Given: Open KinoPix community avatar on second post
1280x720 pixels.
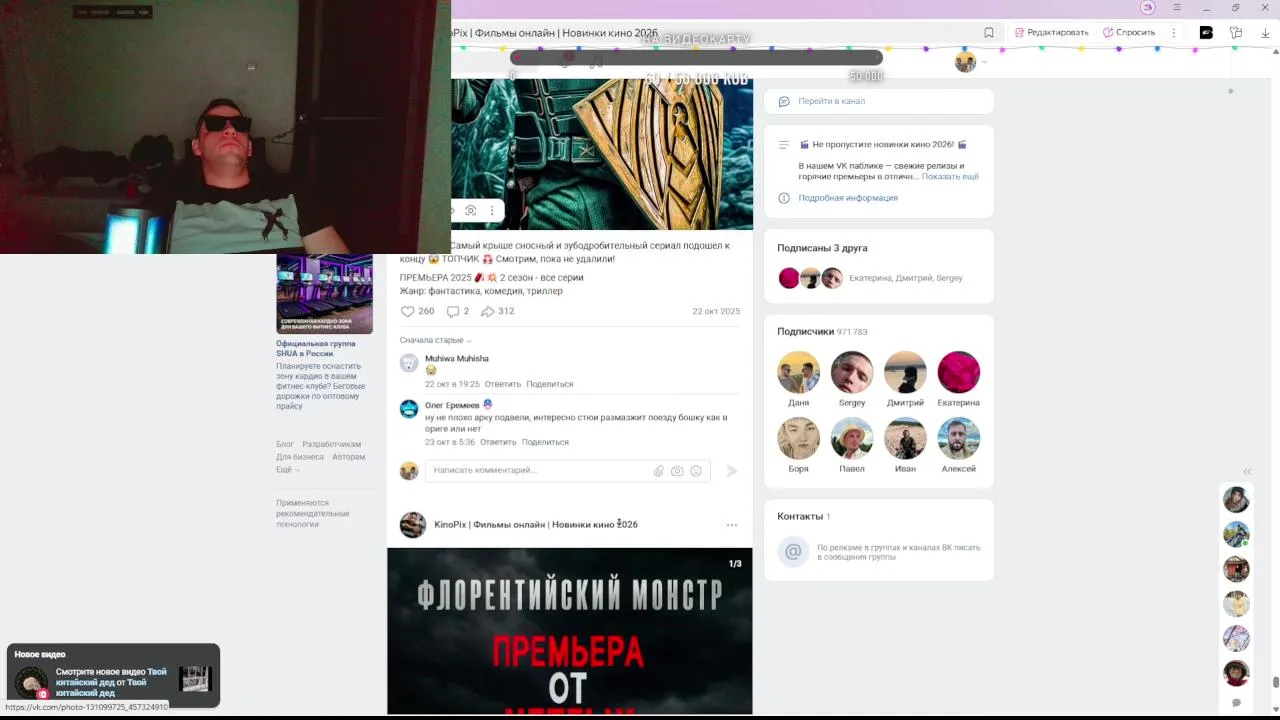Looking at the screenshot, I should (x=413, y=525).
